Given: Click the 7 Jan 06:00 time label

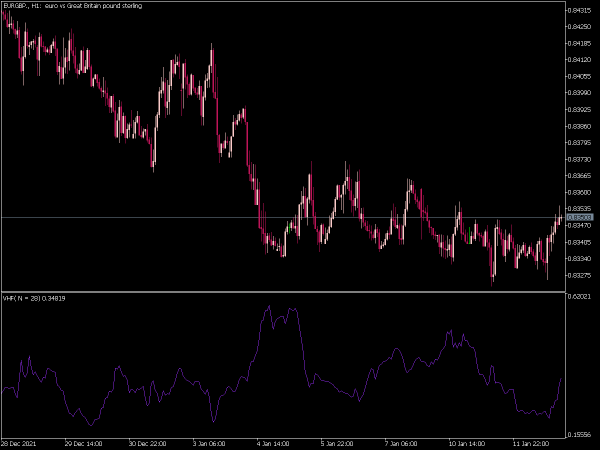Looking at the screenshot, I should pos(401,444).
